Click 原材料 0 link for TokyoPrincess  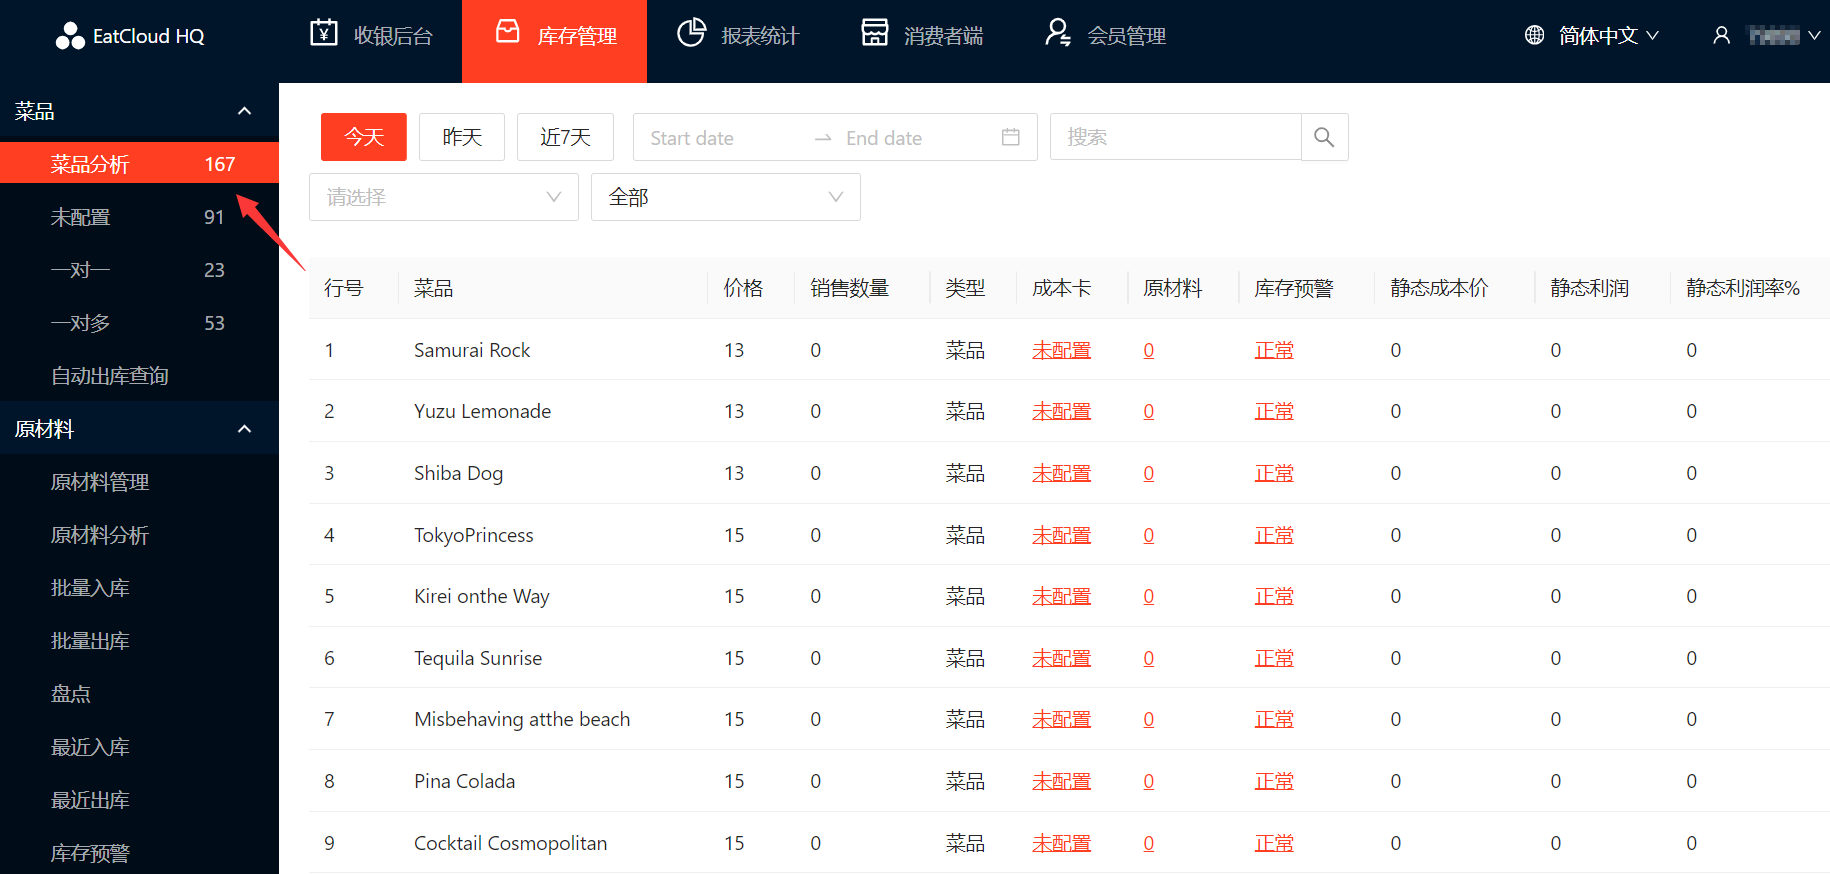click(x=1149, y=535)
